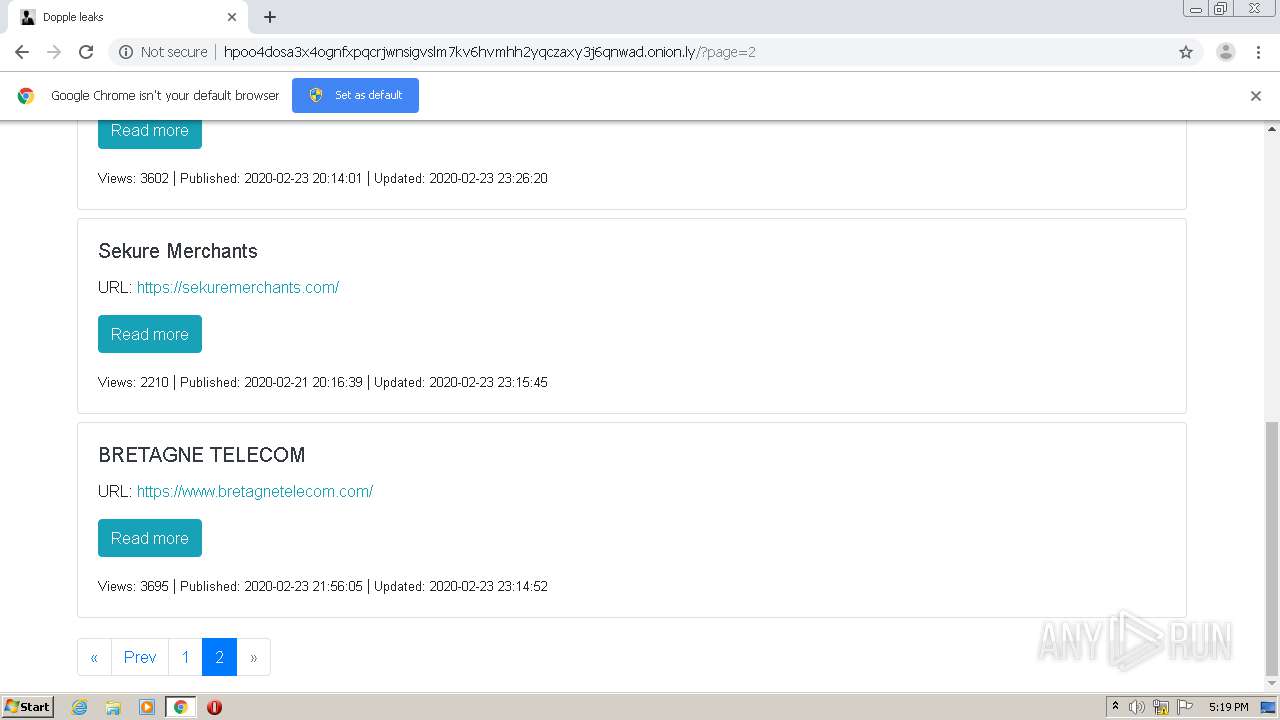This screenshot has width=1280, height=720.
Task: Click the Views: 3695 stats line
Action: pos(323,586)
